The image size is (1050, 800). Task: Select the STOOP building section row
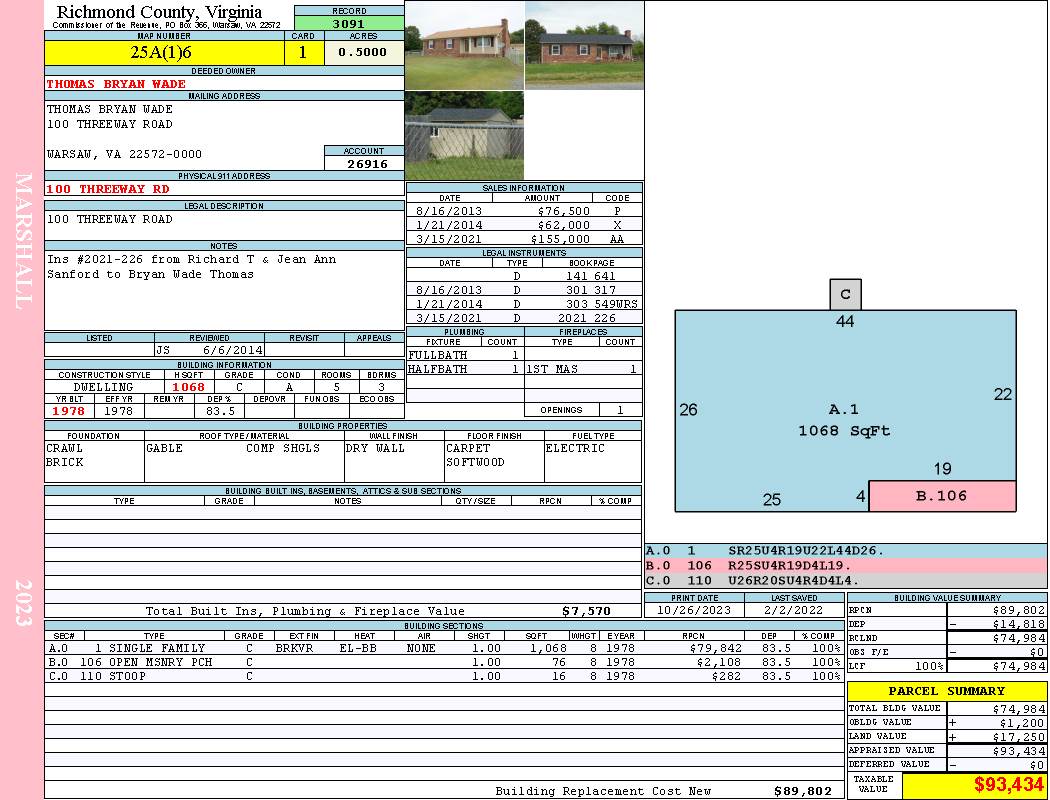[x=445, y=676]
